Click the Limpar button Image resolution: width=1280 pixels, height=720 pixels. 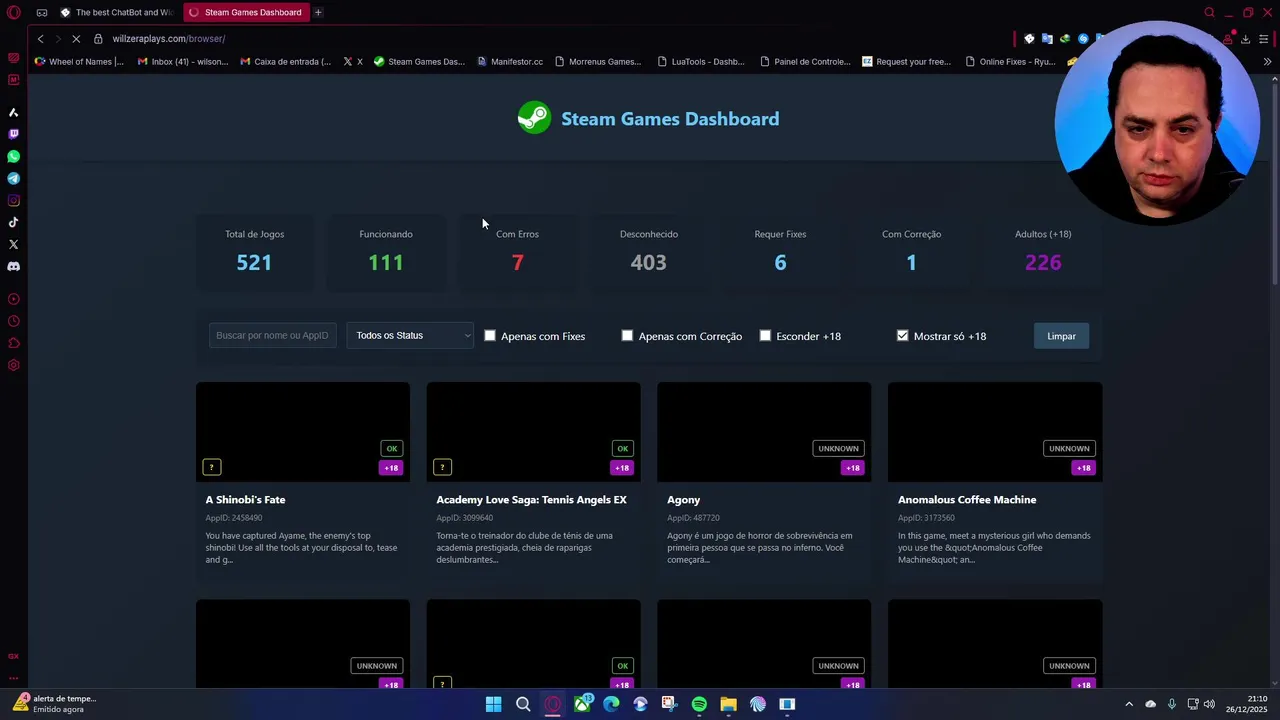coord(1061,336)
